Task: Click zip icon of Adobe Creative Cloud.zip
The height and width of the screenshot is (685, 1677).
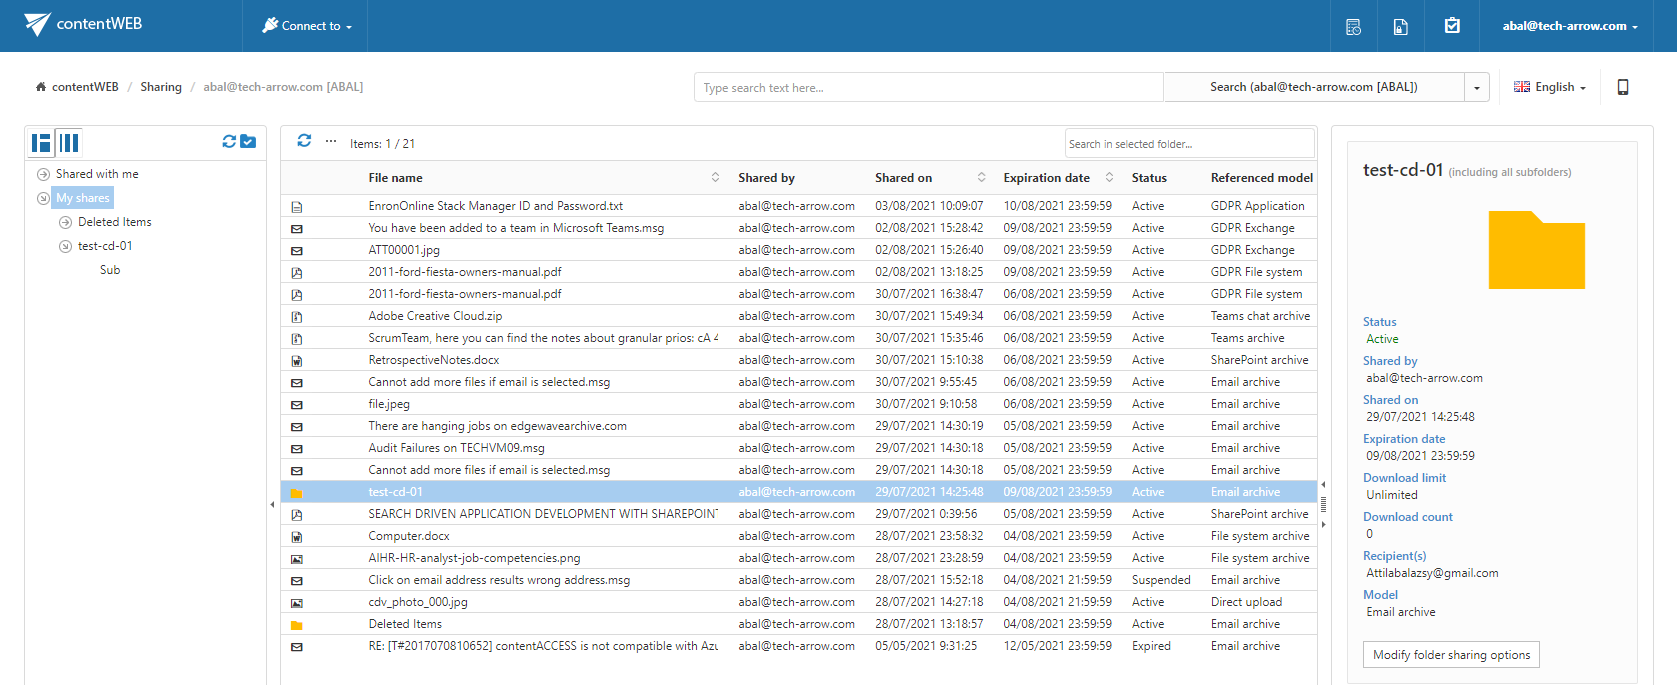Action: point(297,317)
